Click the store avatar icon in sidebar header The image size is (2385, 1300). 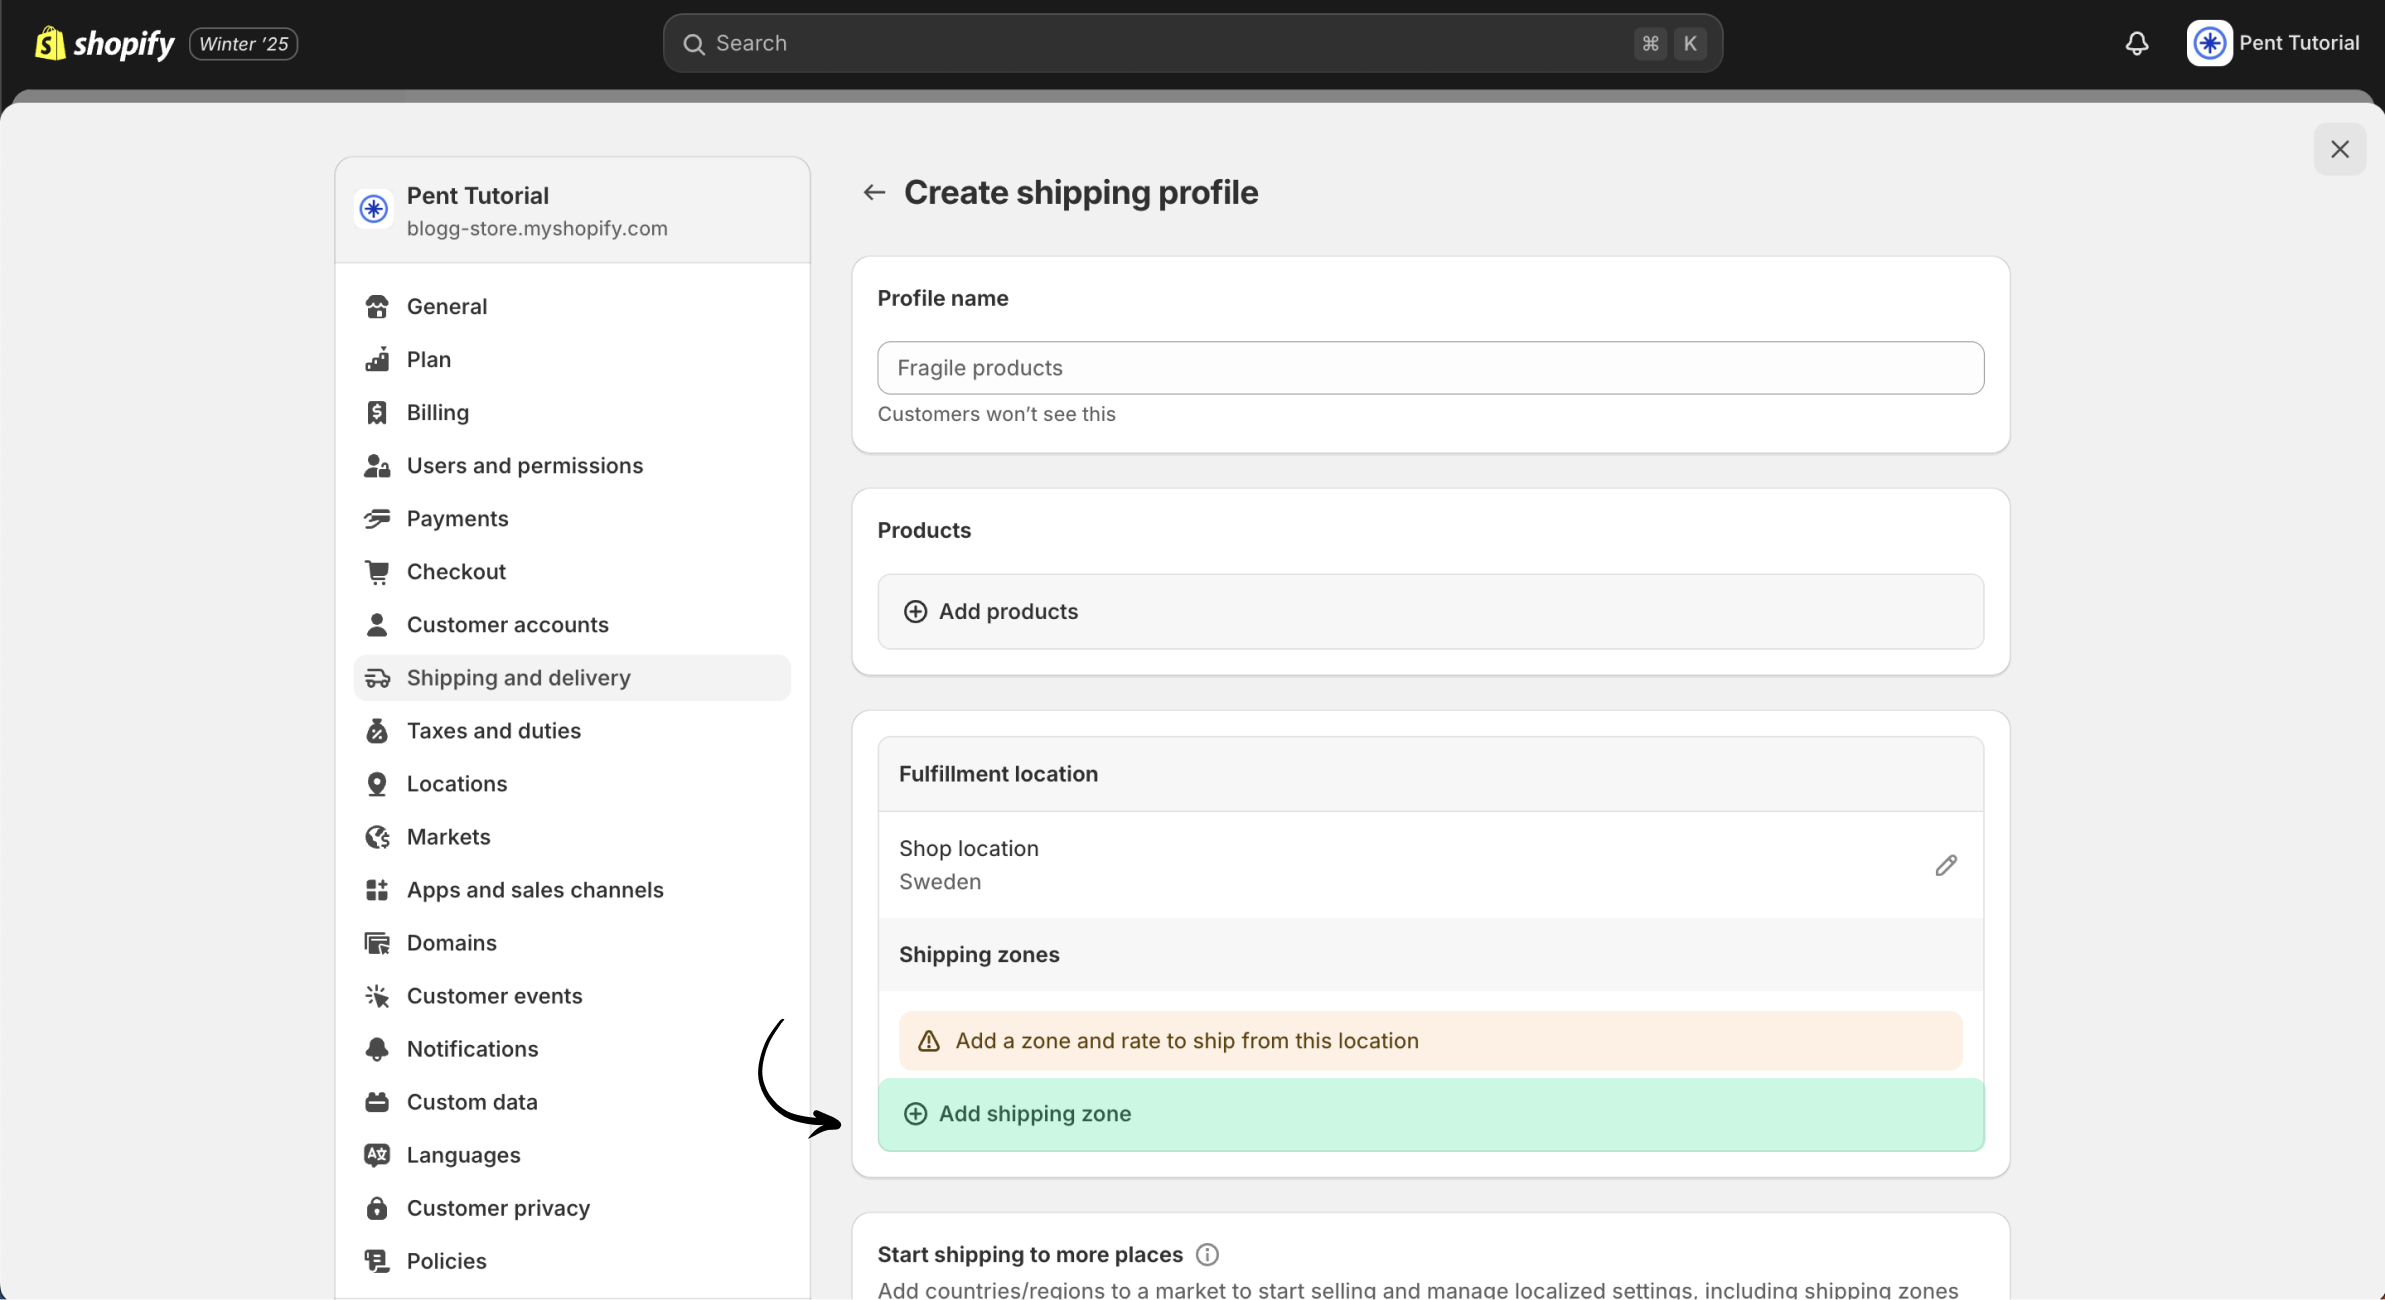[374, 209]
